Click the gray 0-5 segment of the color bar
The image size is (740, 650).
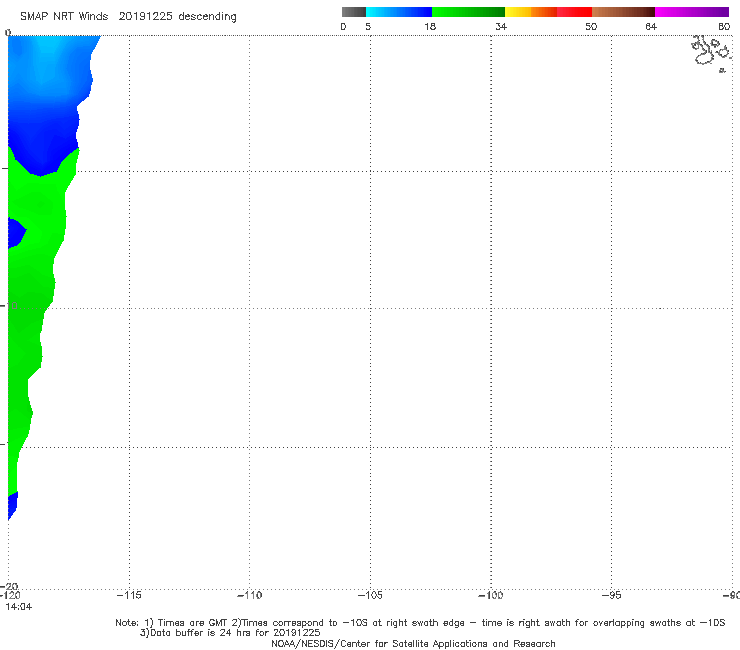(354, 12)
